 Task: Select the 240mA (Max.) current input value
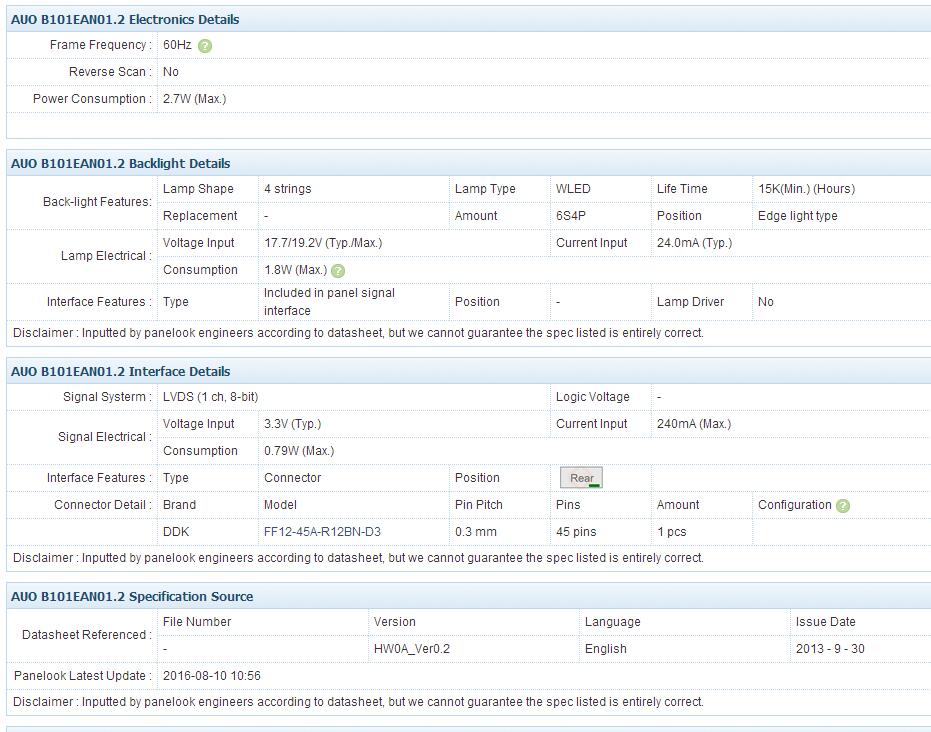pyautogui.click(x=694, y=424)
